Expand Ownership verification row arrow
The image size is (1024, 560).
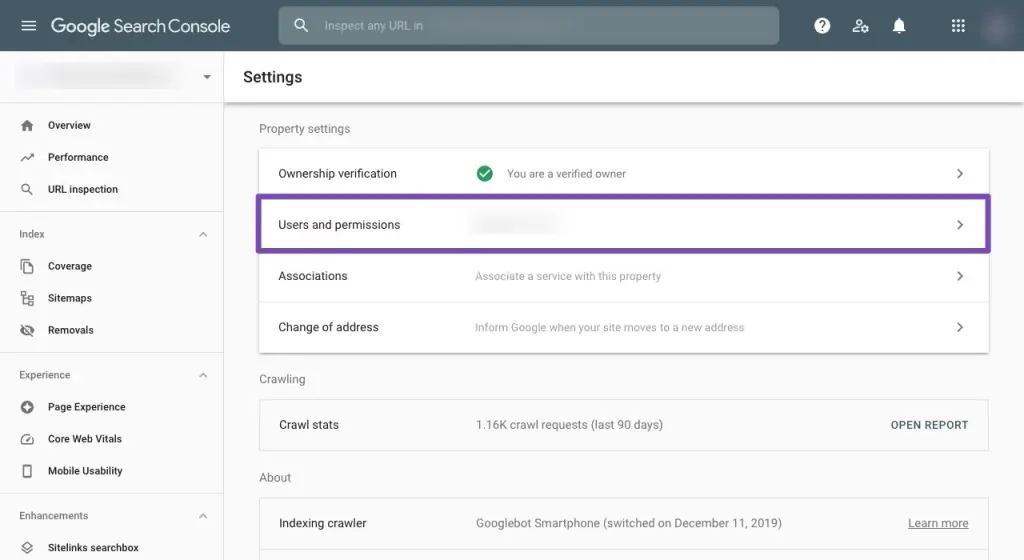click(960, 174)
